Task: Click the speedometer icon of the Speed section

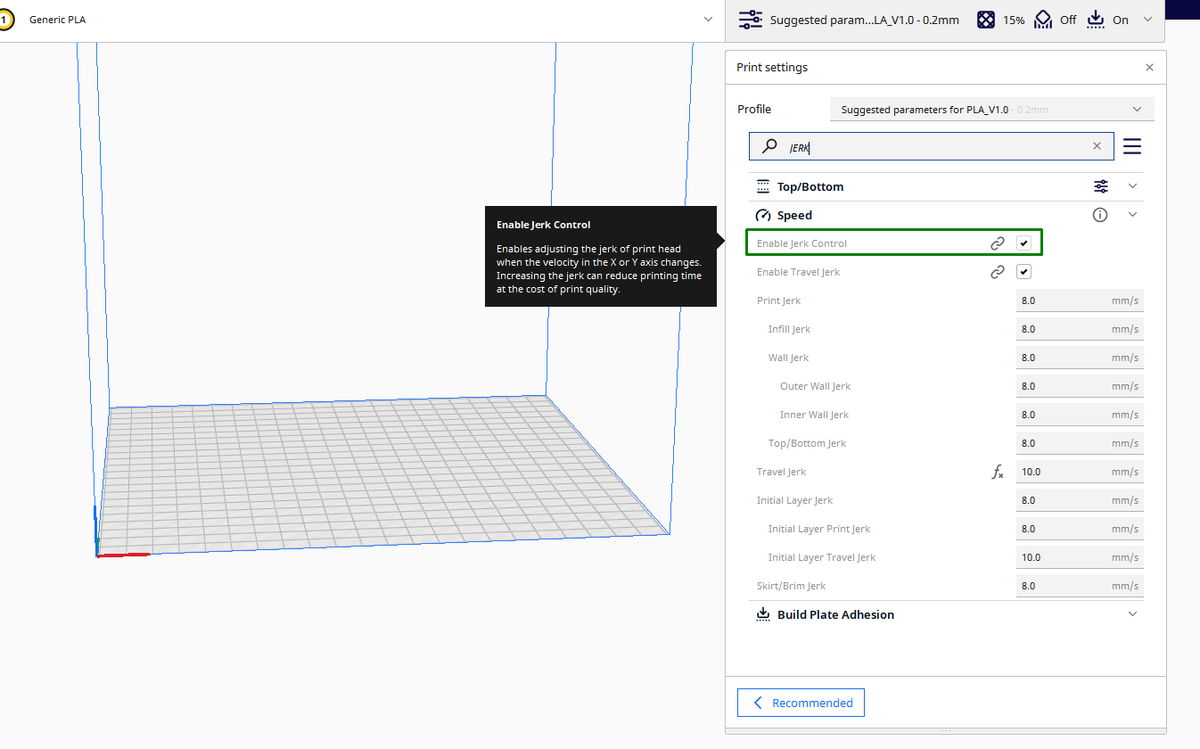Action: pyautogui.click(x=764, y=214)
